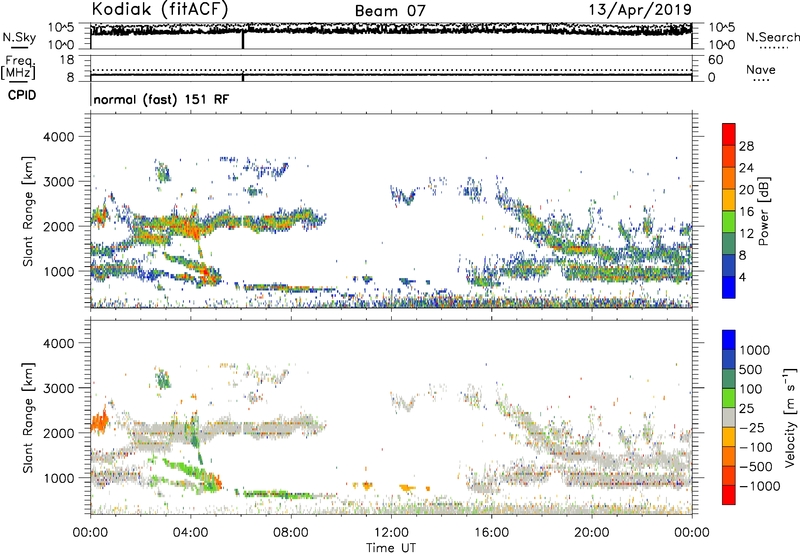Click the '60' Nave axis tick
Screen dimensions: 800x554
click(x=715, y=60)
